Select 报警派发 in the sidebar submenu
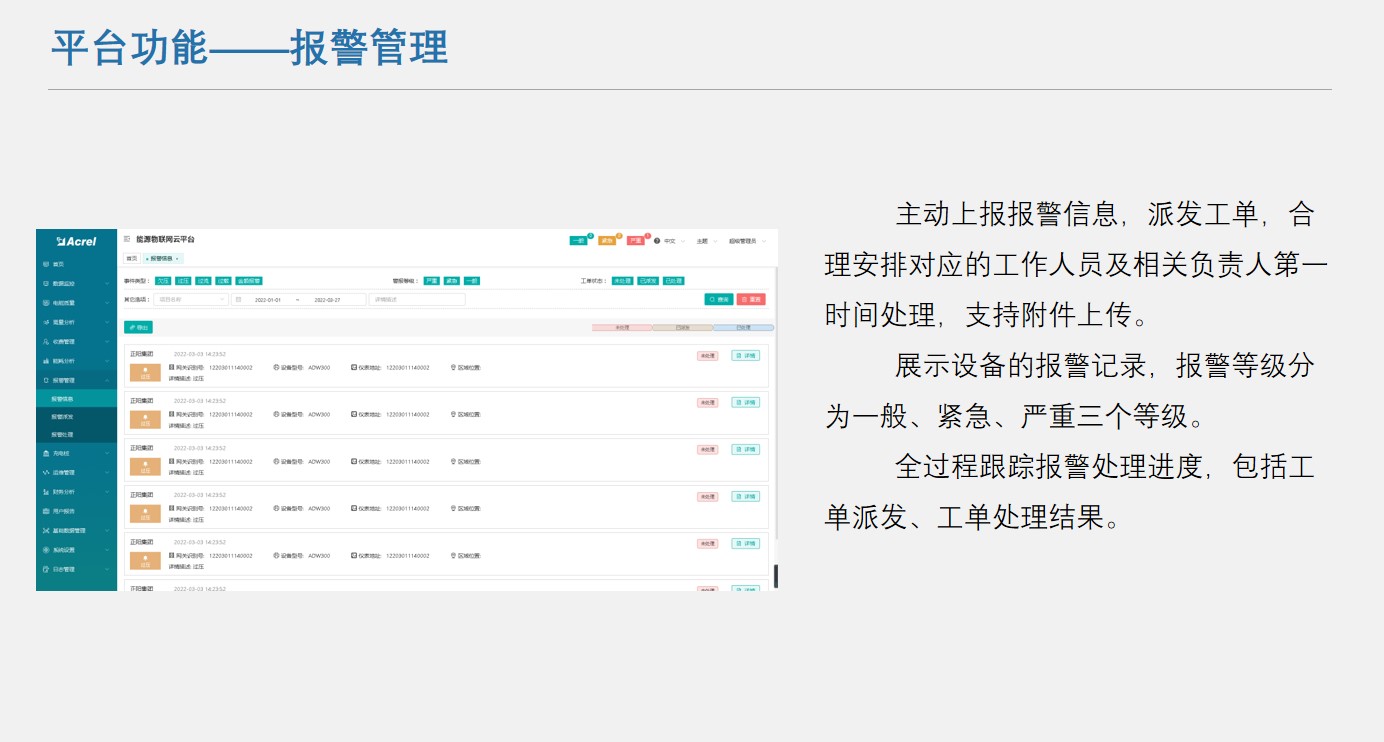This screenshot has width=1384, height=742. coord(62,416)
